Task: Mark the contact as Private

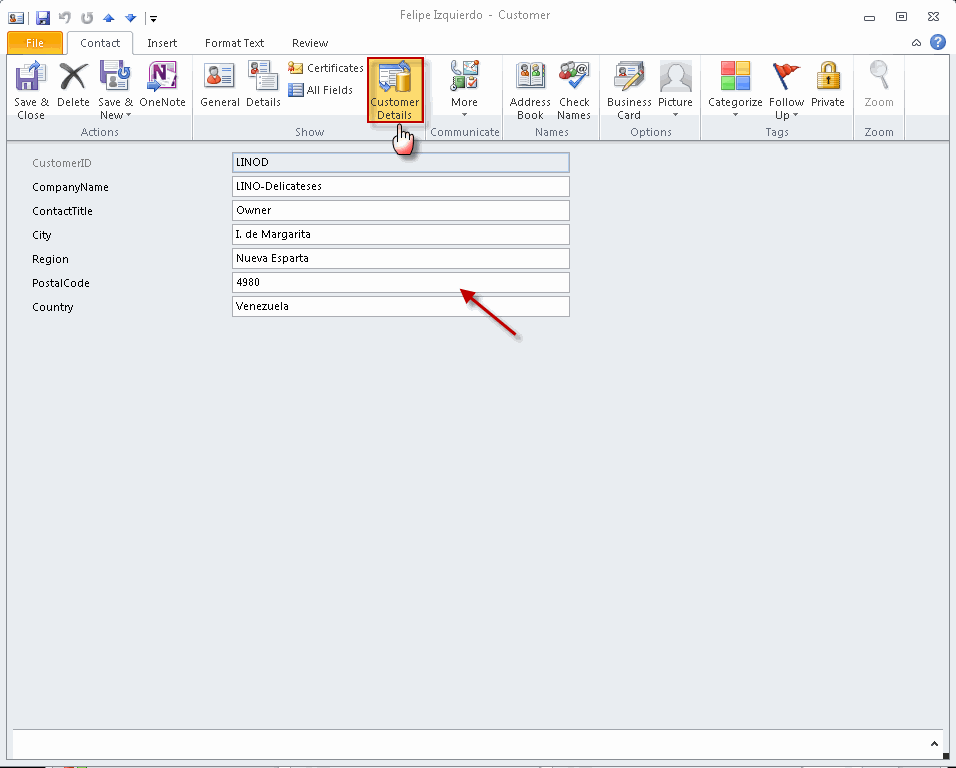Action: (827, 88)
